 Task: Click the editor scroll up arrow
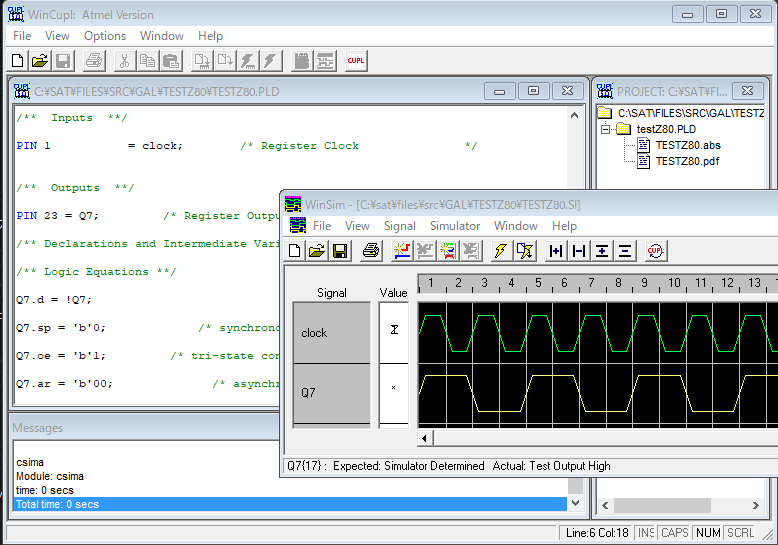[575, 115]
